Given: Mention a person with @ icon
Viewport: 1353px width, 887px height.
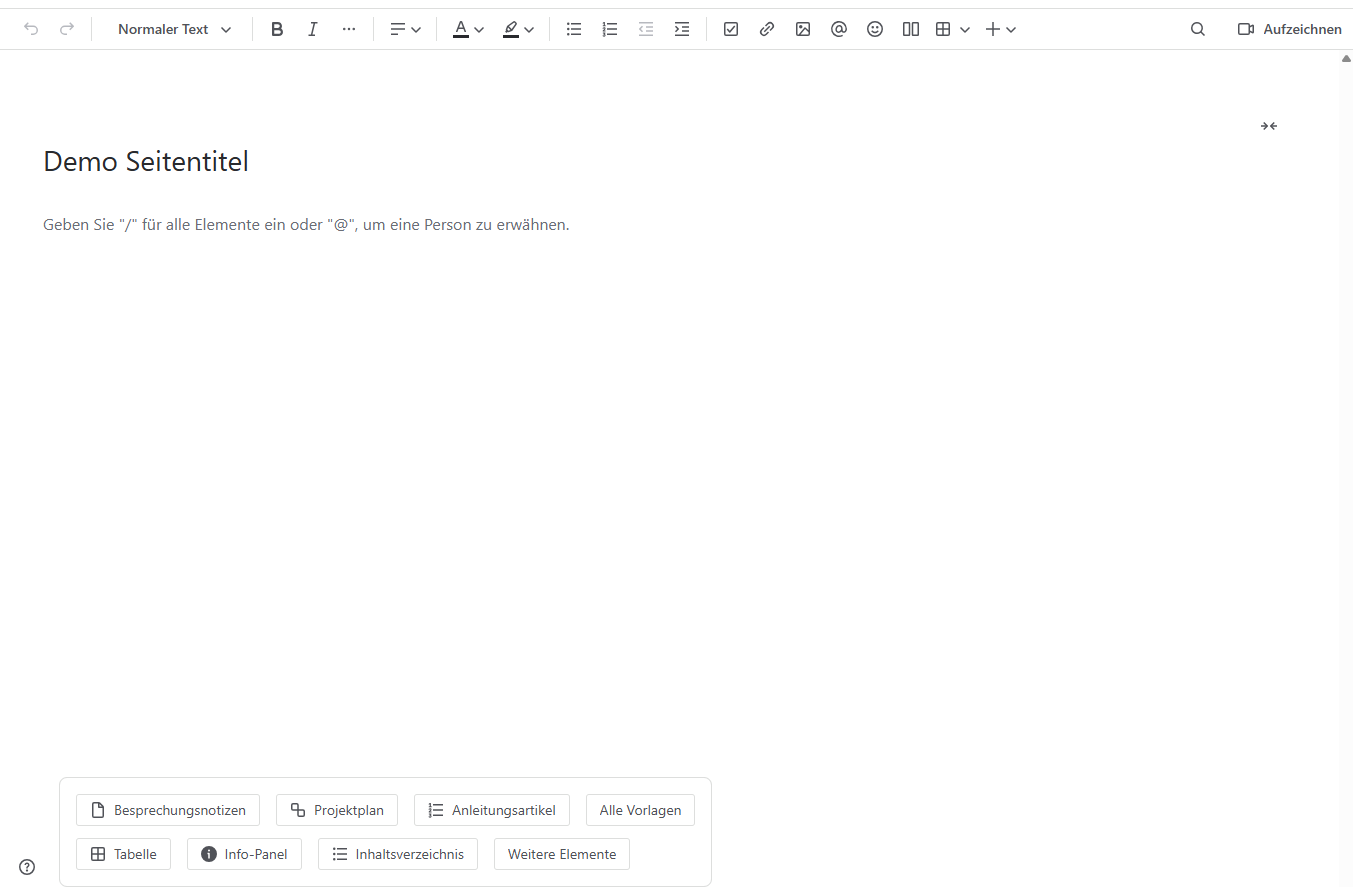Looking at the screenshot, I should [x=839, y=29].
